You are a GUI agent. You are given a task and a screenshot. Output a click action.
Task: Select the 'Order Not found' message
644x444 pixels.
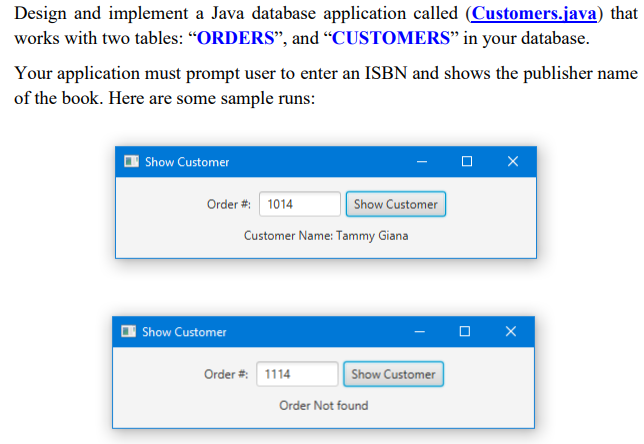tap(324, 406)
